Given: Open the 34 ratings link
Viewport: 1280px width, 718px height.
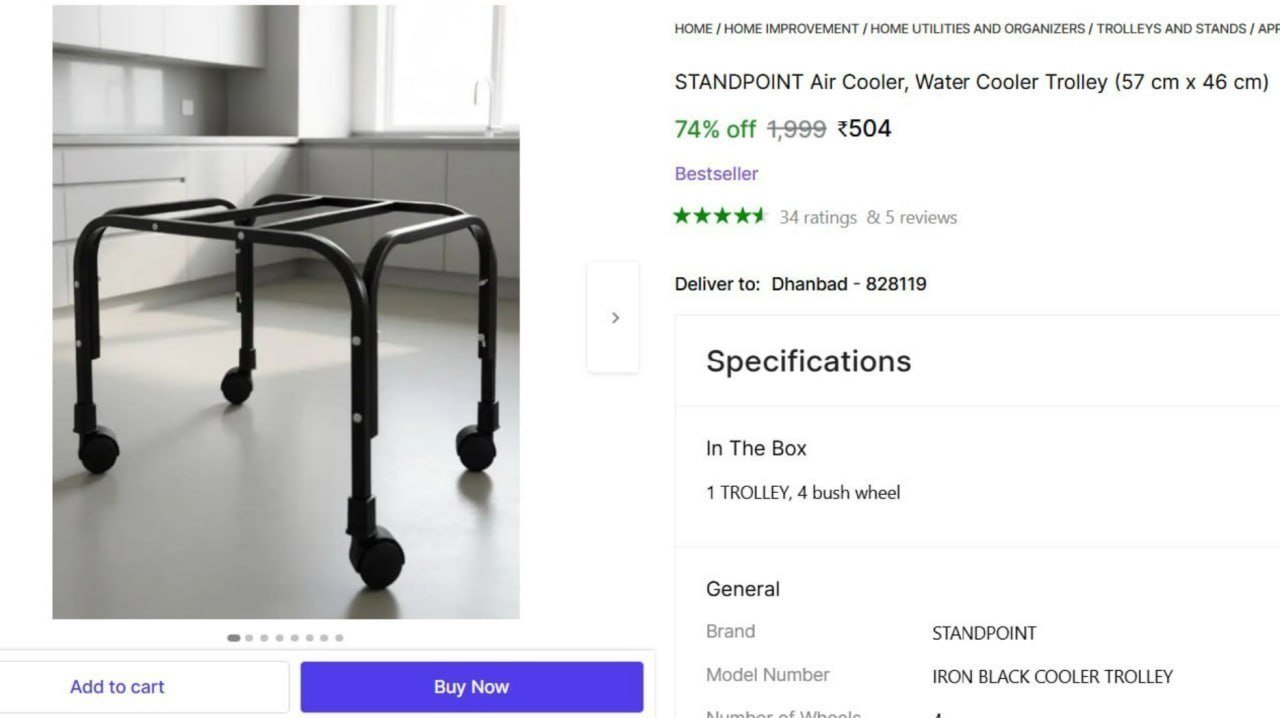Looking at the screenshot, I should 818,217.
